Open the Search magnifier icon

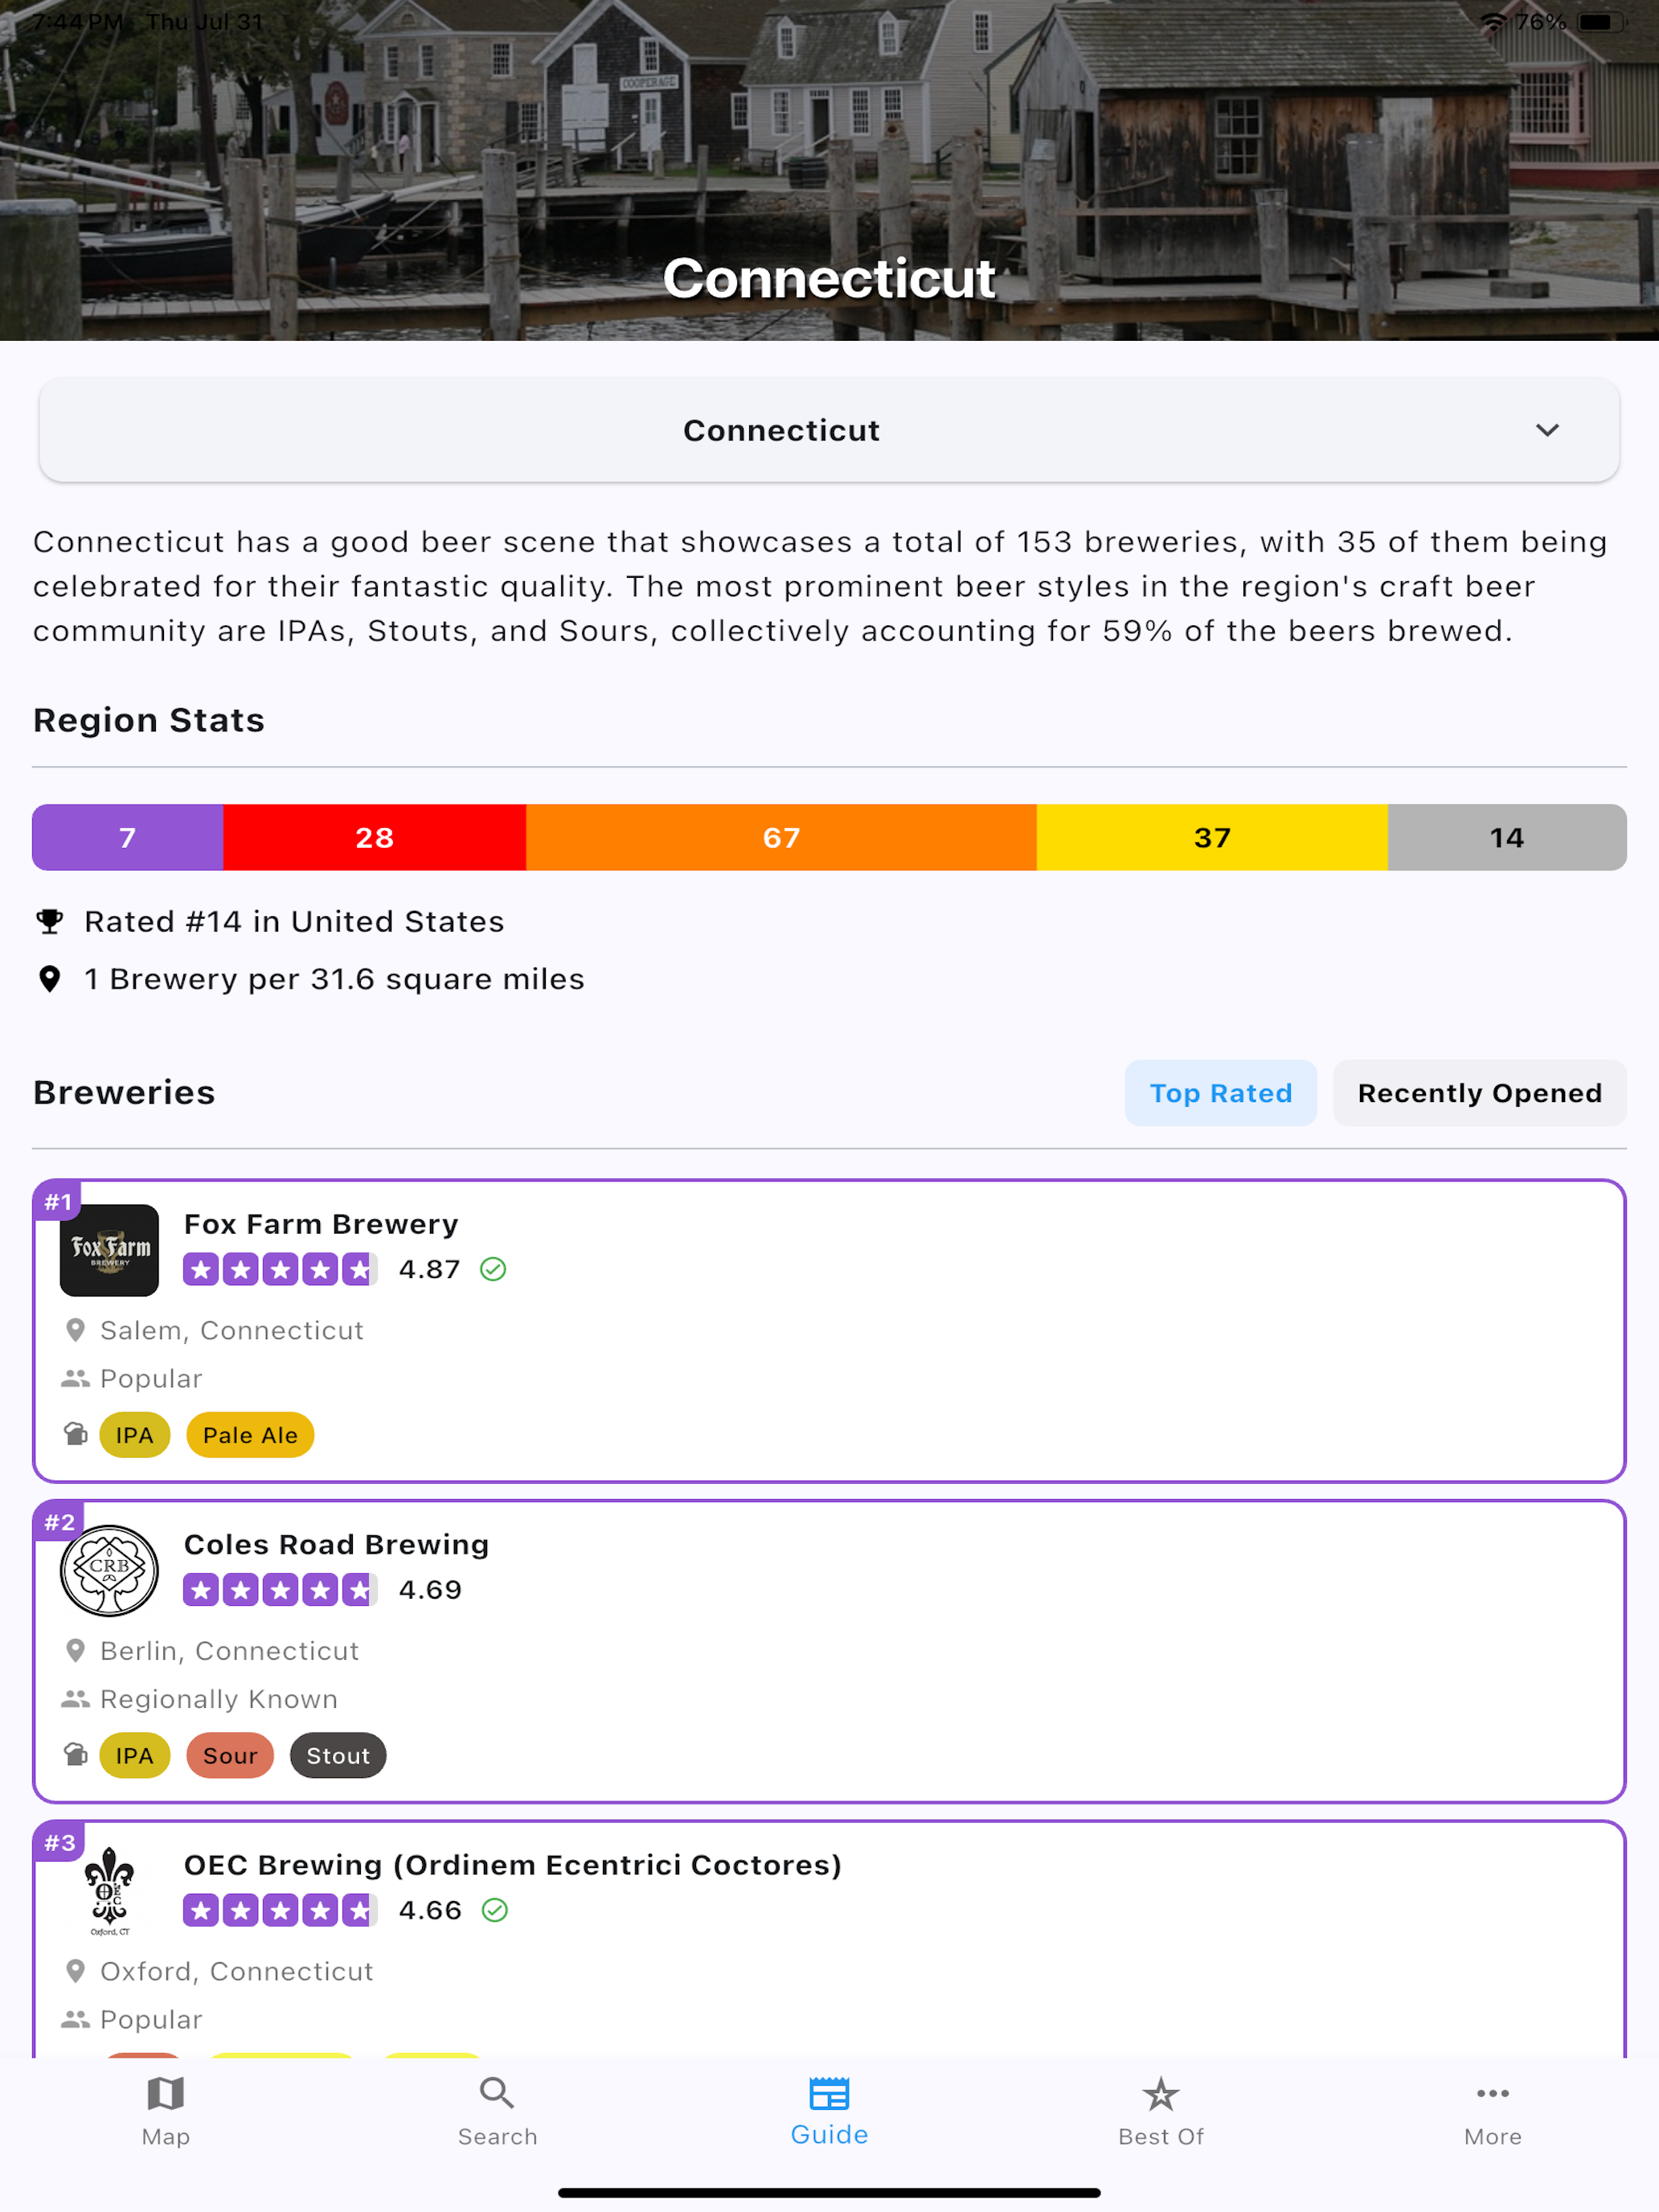click(x=497, y=2092)
